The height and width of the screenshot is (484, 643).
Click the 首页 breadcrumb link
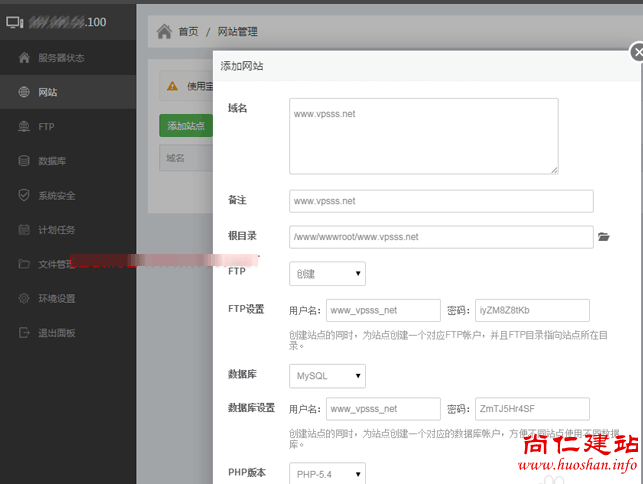point(188,32)
